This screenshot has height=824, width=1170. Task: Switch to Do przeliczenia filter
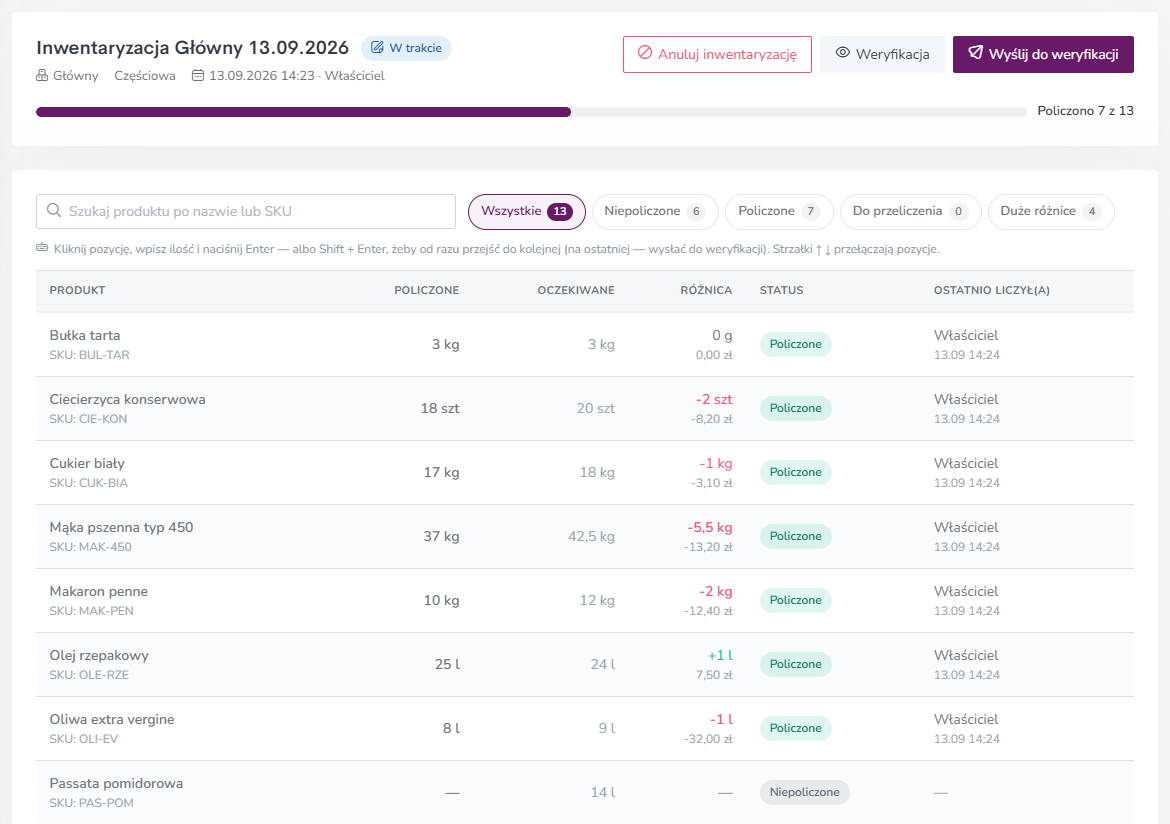tap(910, 211)
